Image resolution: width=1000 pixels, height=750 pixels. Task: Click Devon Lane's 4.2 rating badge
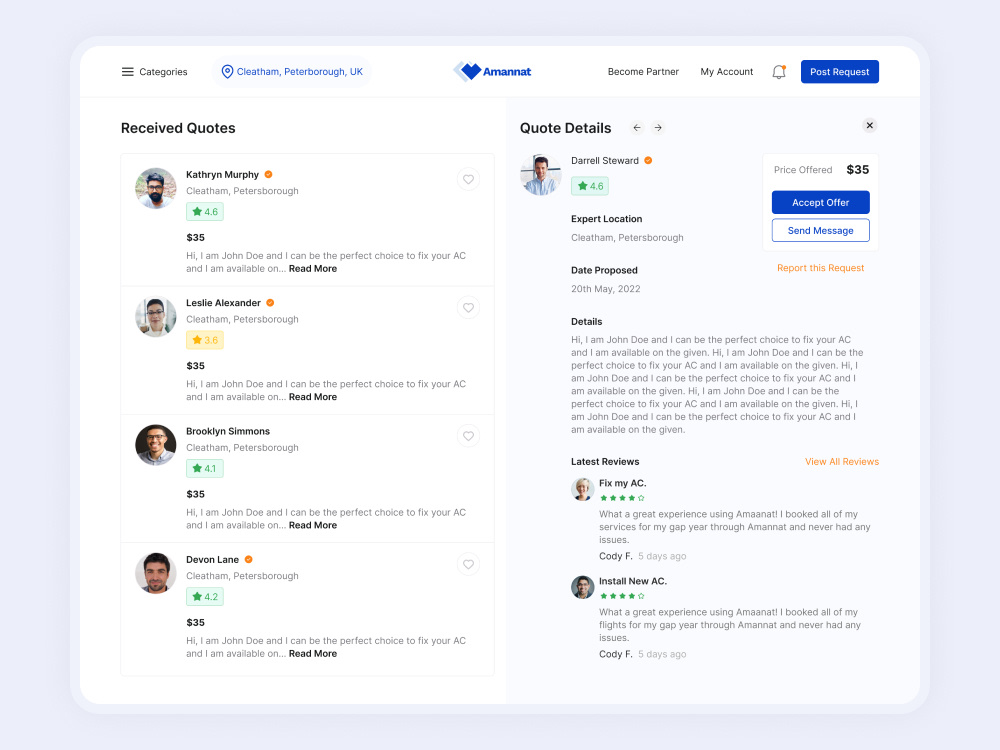[205, 596]
